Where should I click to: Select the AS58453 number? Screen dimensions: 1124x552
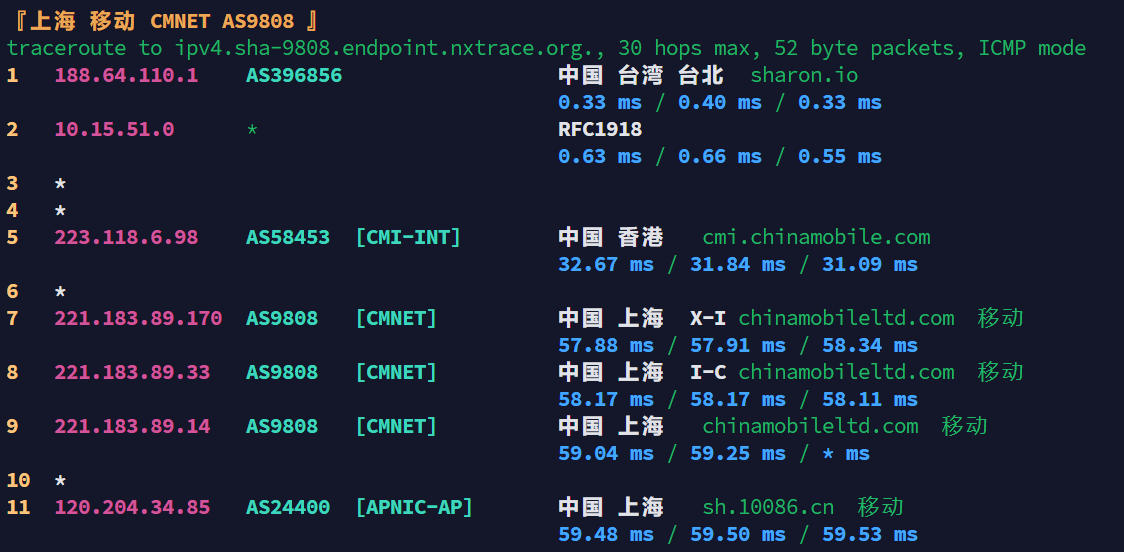point(288,237)
